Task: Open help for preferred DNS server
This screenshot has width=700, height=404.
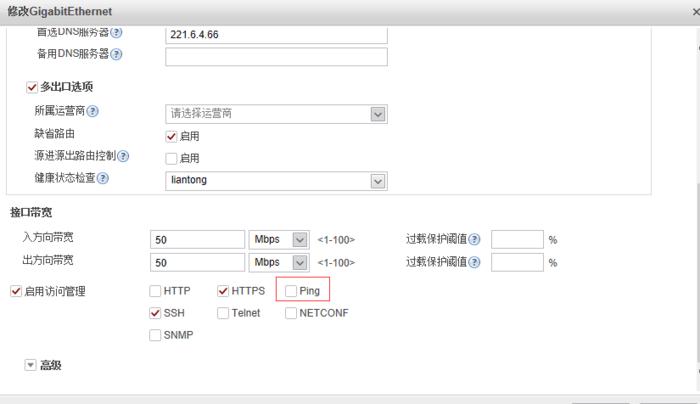Action: (116, 32)
